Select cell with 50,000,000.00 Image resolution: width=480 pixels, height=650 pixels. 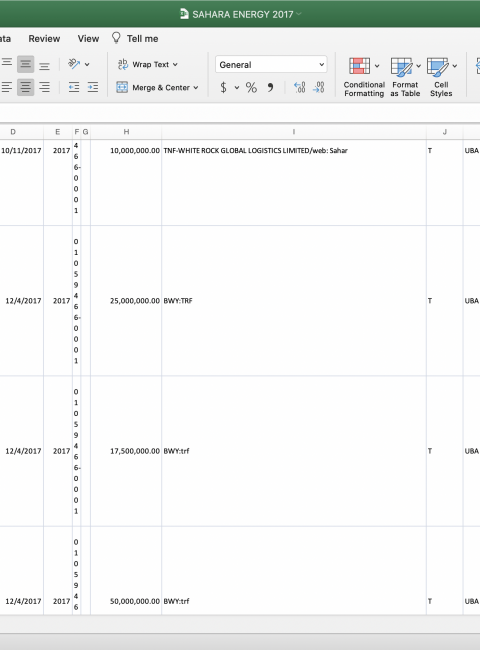(126, 570)
